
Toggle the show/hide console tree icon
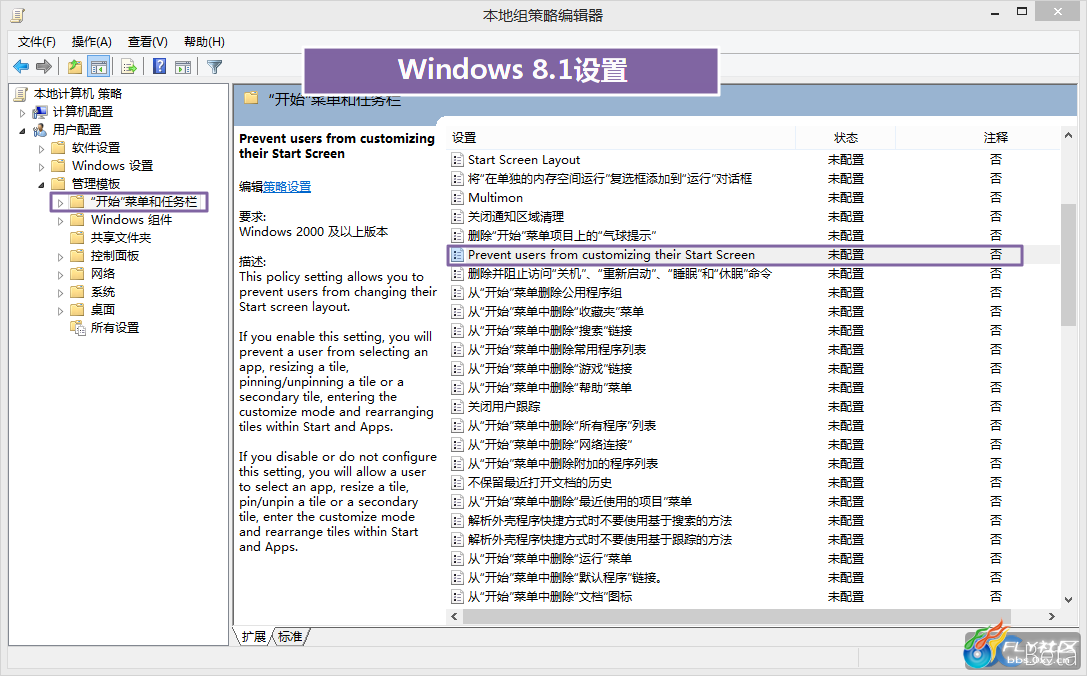(99, 67)
